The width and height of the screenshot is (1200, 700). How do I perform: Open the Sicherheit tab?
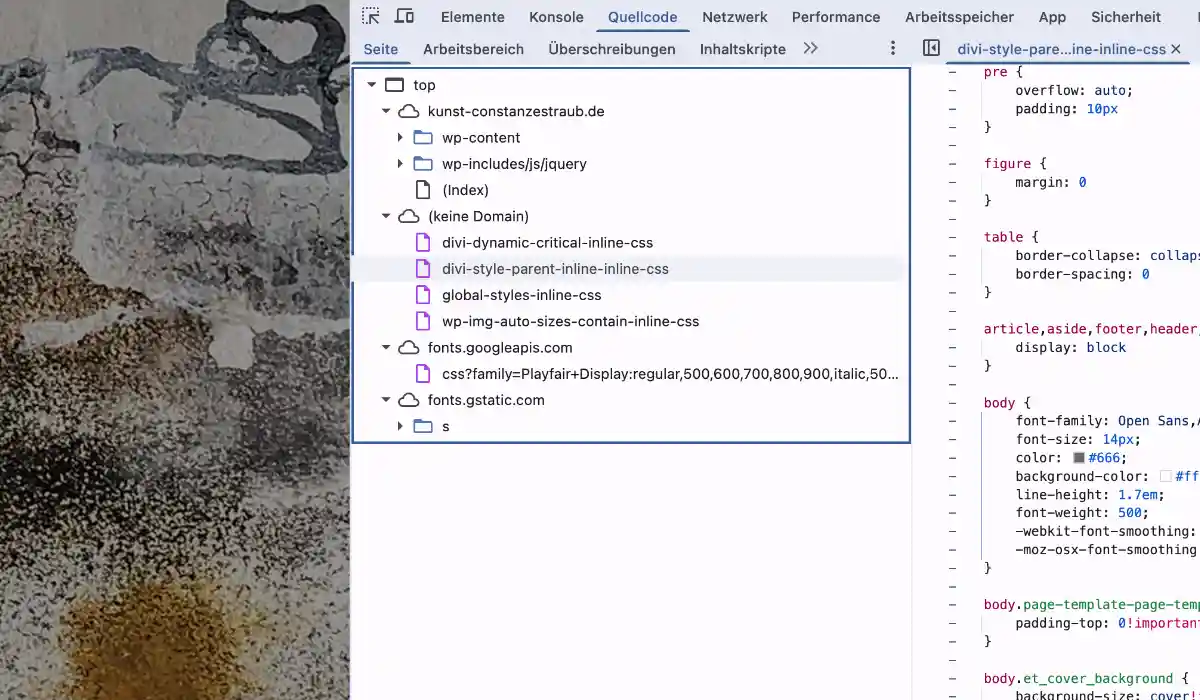pos(1126,17)
